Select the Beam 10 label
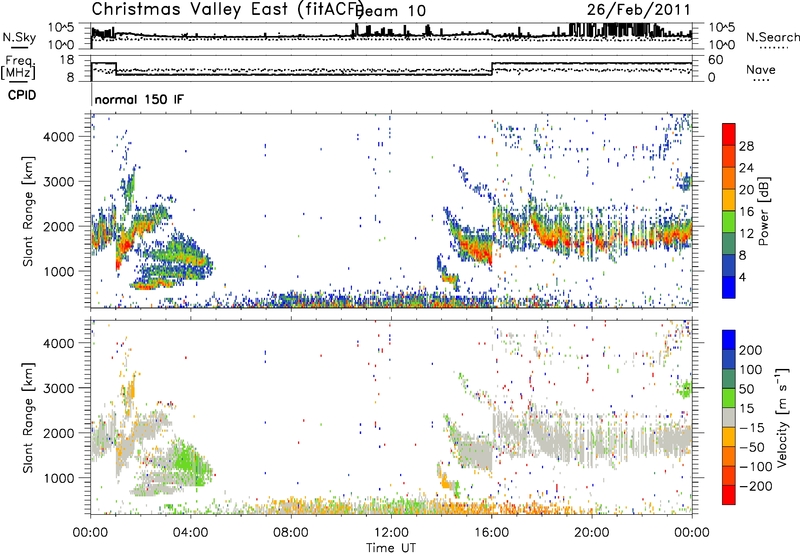This screenshot has height=554, width=800. click(x=390, y=11)
